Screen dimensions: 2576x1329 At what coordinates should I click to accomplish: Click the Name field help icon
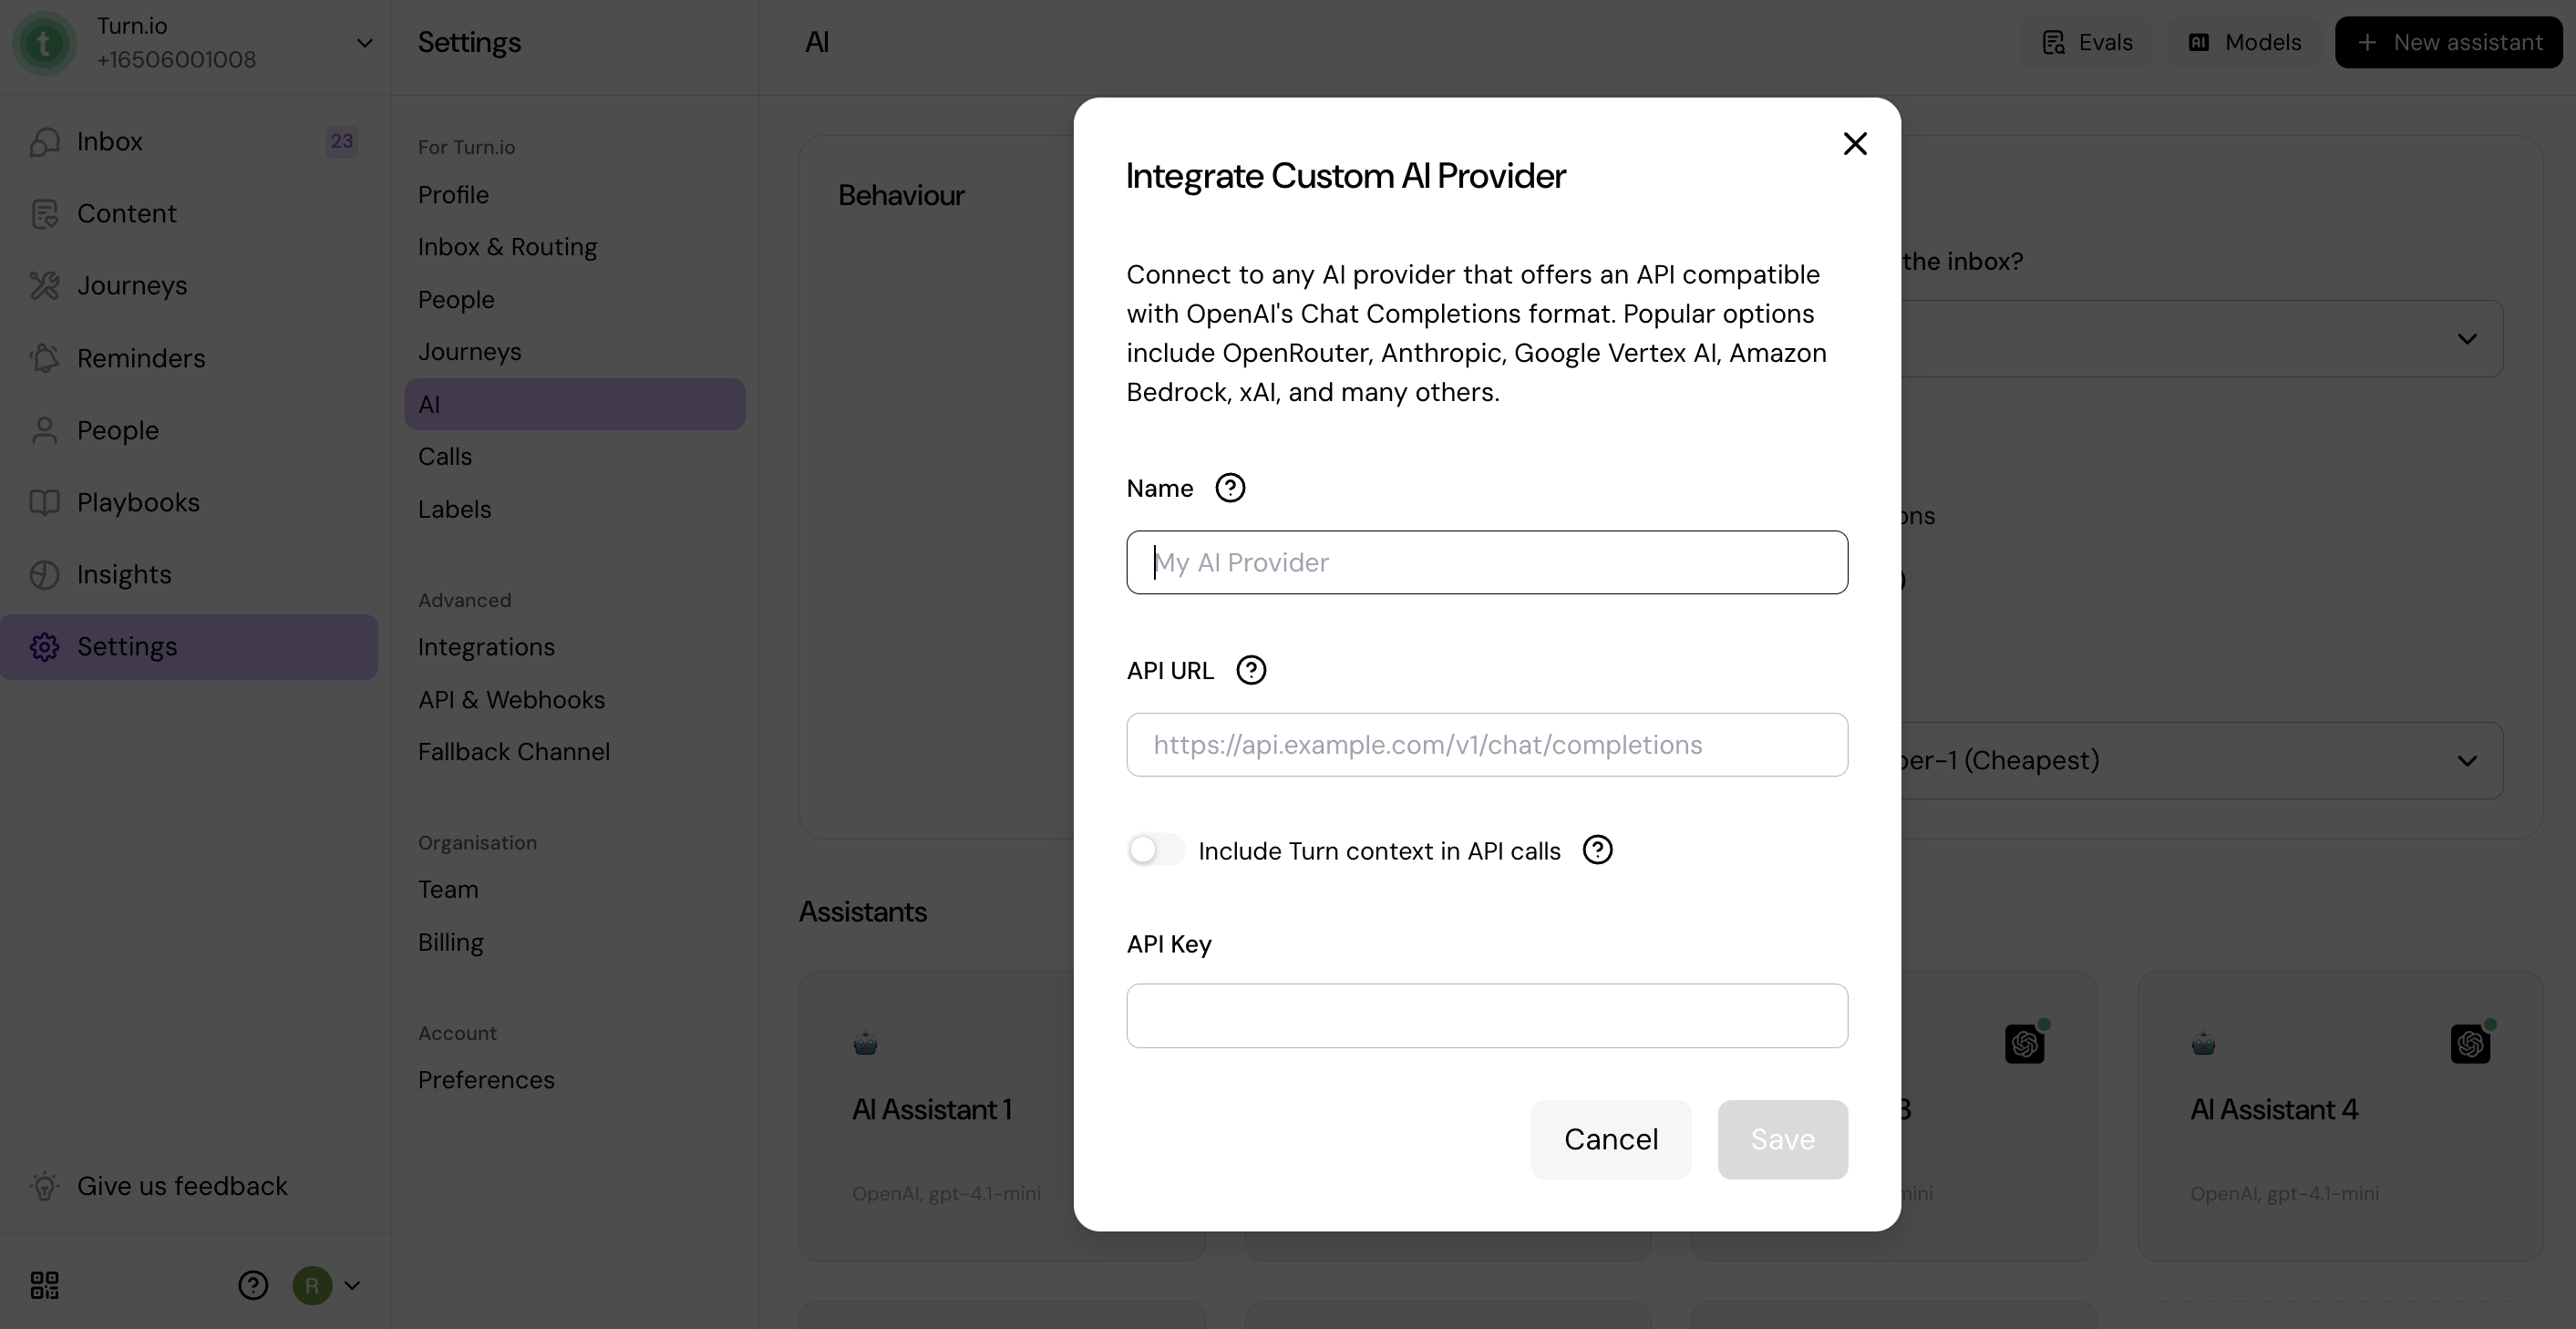(x=1230, y=488)
